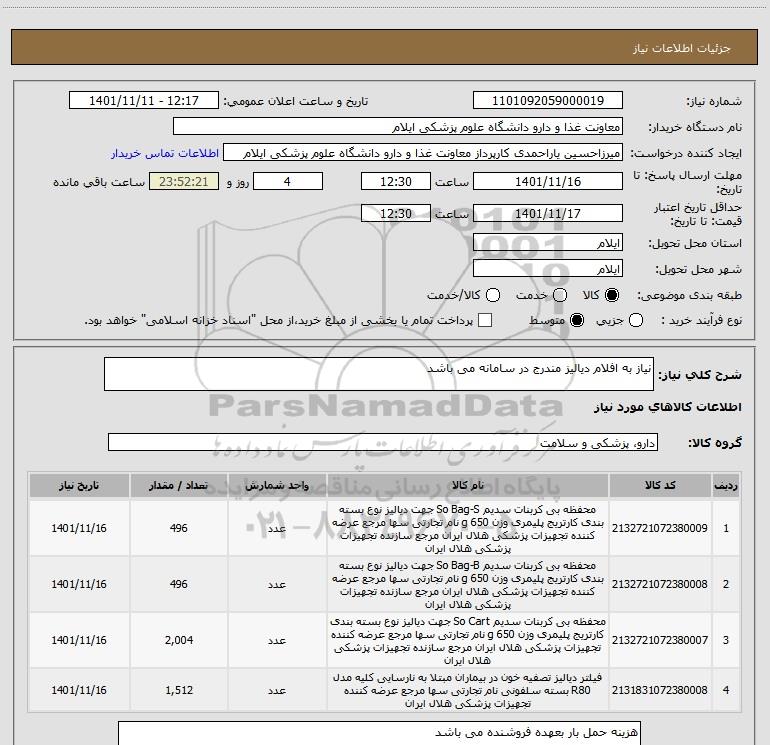Select the متوسط purchase type radio
770x745 pixels.
pyautogui.click(x=577, y=321)
